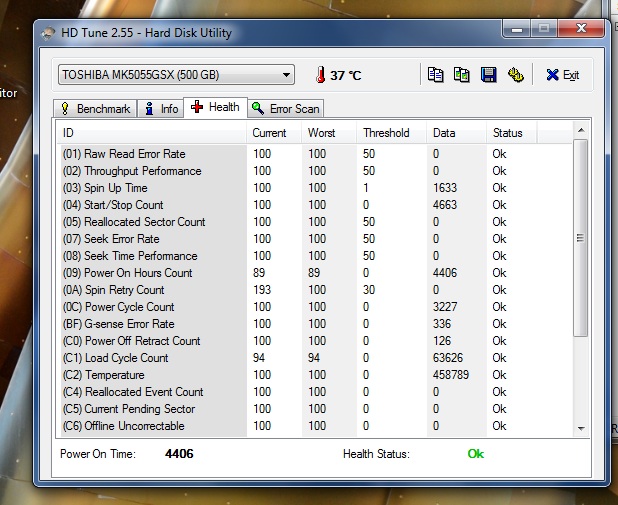This screenshot has height=505, width=618.
Task: Click the Worst column header
Action: (x=329, y=133)
